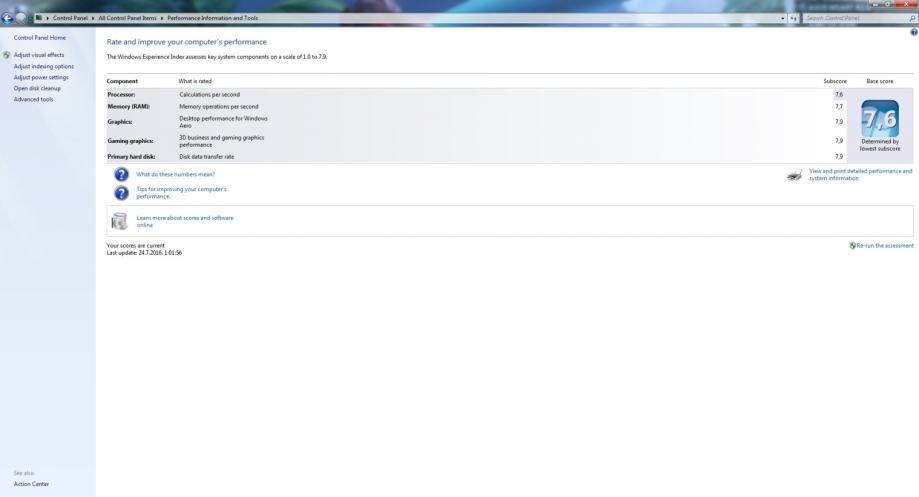Screen dimensions: 919x497
Task: Open Tips for improving your computer's performance
Action: (x=182, y=193)
